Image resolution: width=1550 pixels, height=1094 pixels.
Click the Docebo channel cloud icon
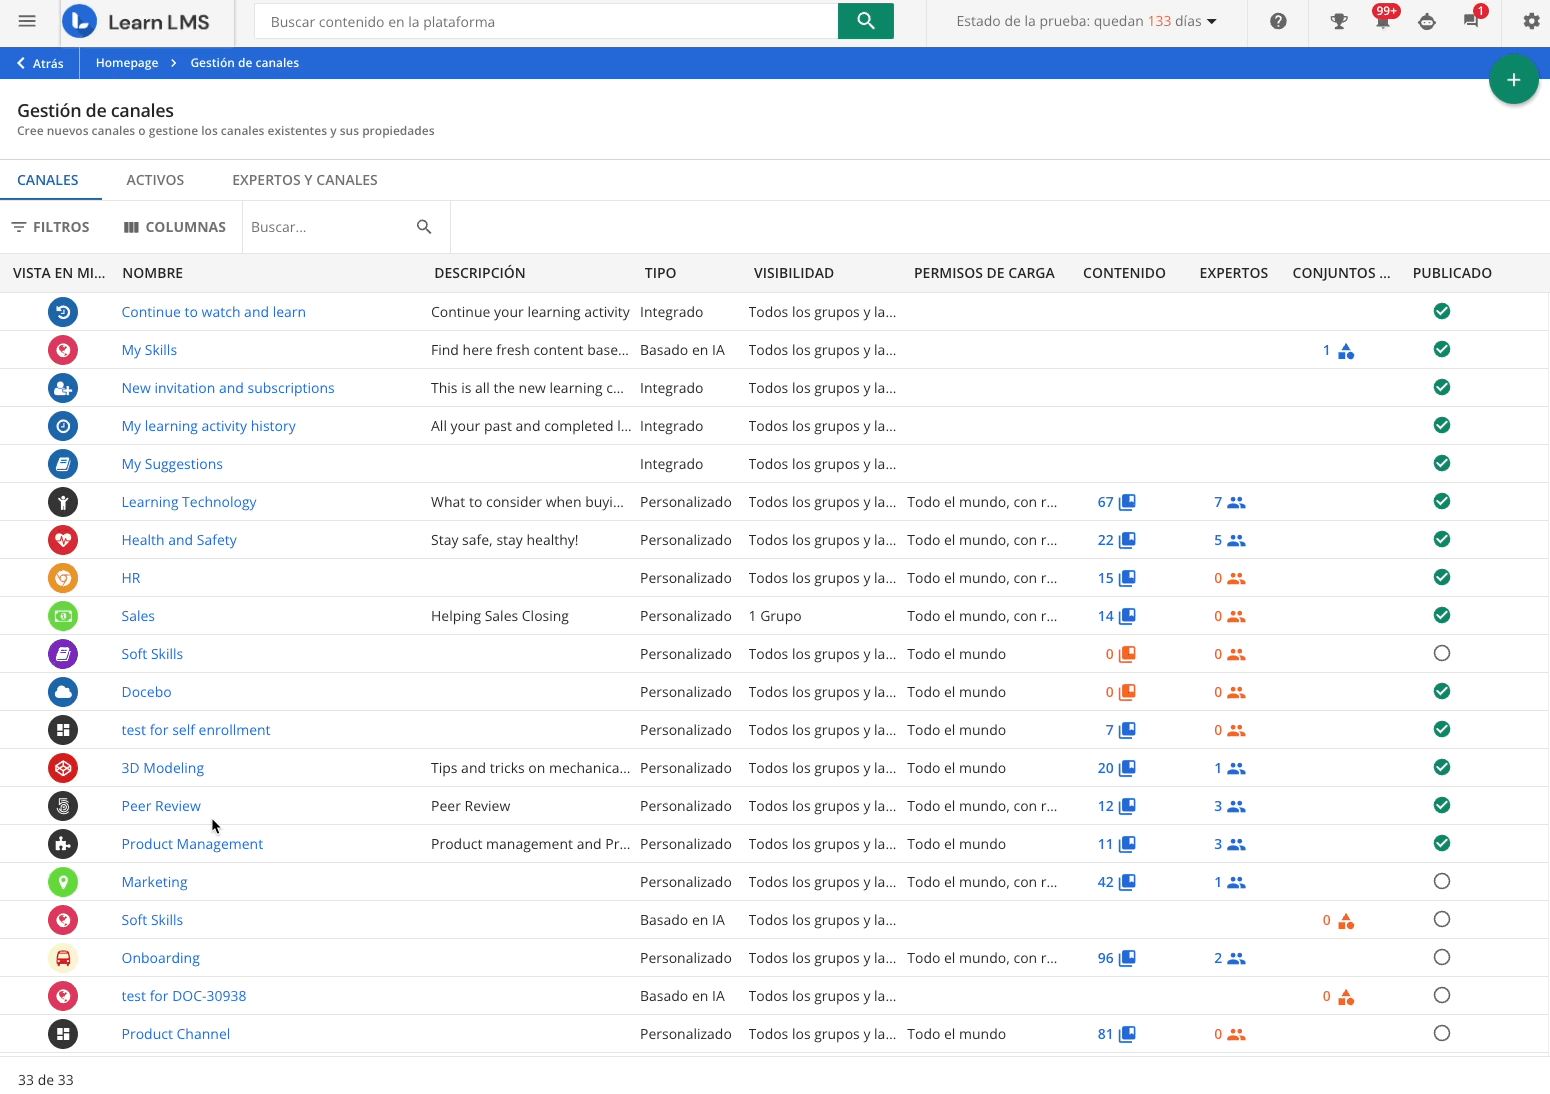tap(63, 692)
